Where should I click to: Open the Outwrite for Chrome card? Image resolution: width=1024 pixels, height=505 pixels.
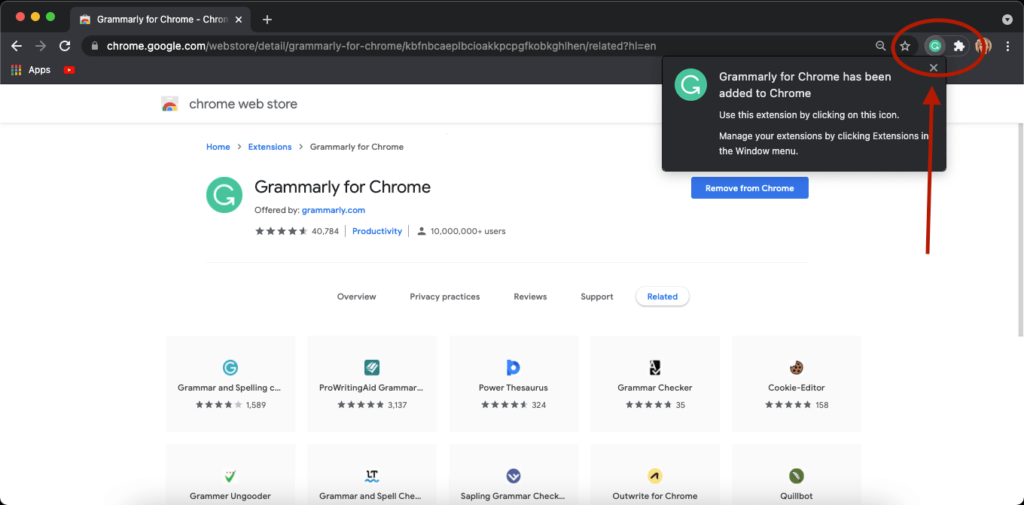(655, 474)
